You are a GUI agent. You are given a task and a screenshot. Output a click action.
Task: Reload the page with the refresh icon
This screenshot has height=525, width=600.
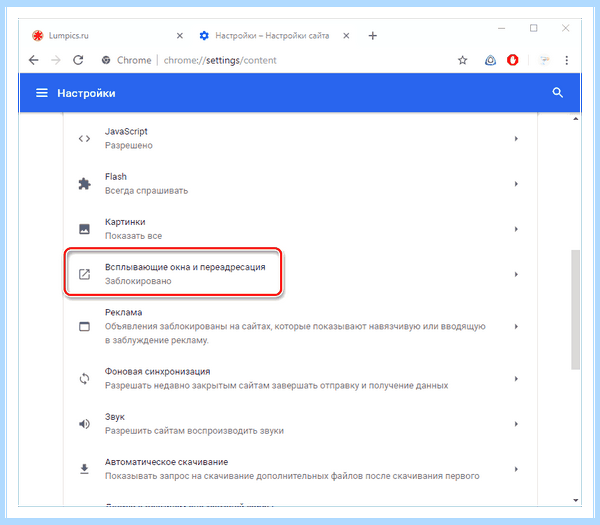(x=78, y=60)
